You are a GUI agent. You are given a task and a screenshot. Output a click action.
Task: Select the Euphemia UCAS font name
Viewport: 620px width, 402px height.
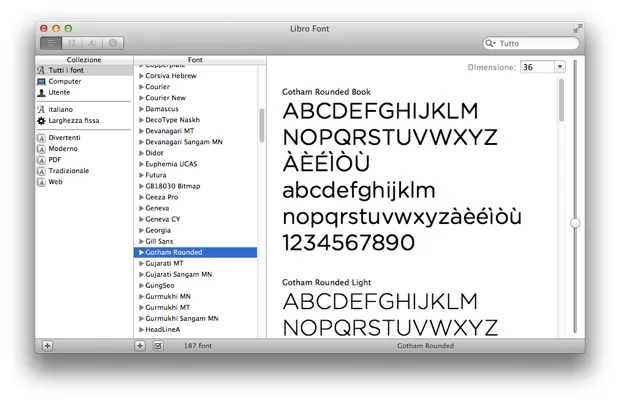(x=171, y=164)
